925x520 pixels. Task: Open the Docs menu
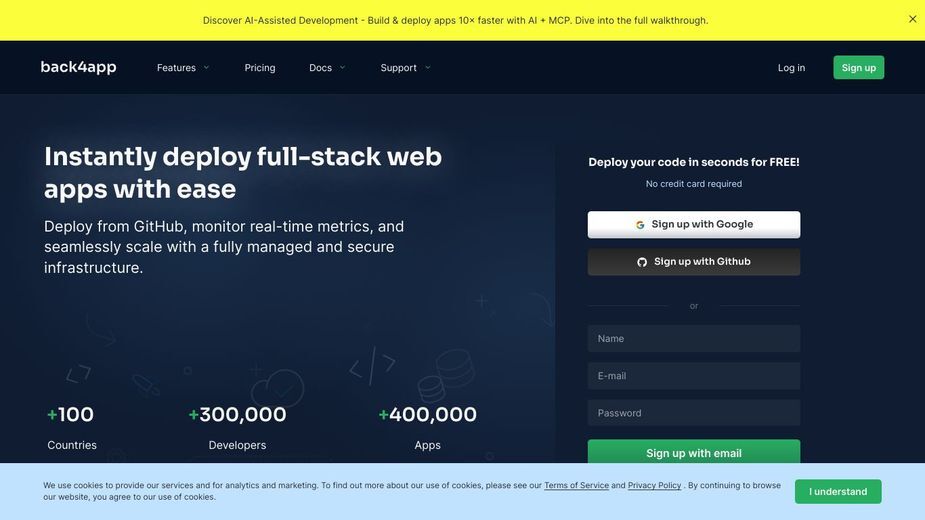tap(320, 68)
